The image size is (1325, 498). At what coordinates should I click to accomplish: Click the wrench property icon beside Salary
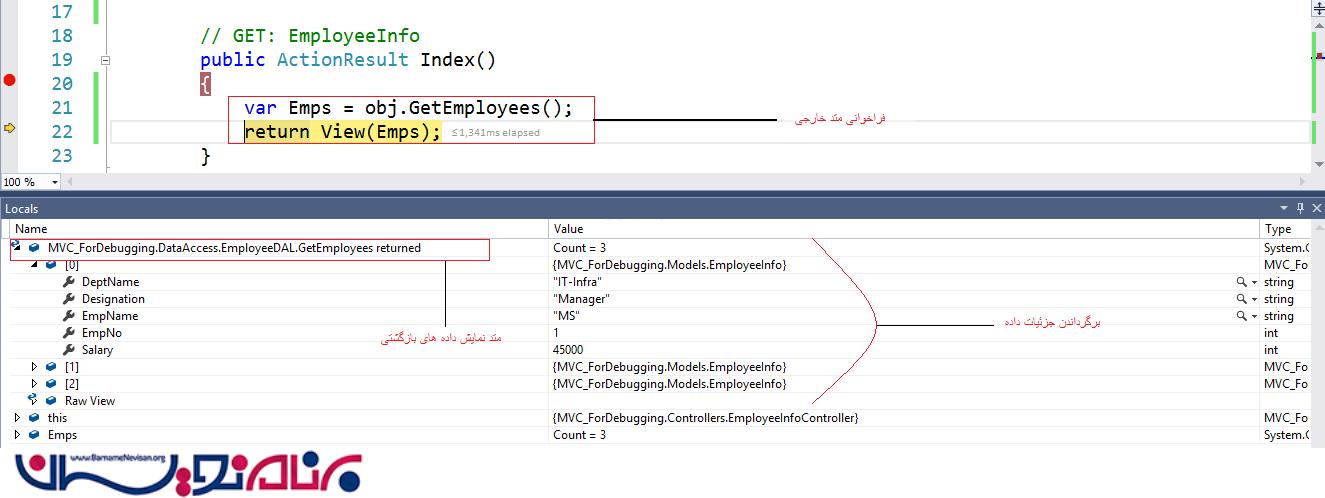(x=69, y=351)
